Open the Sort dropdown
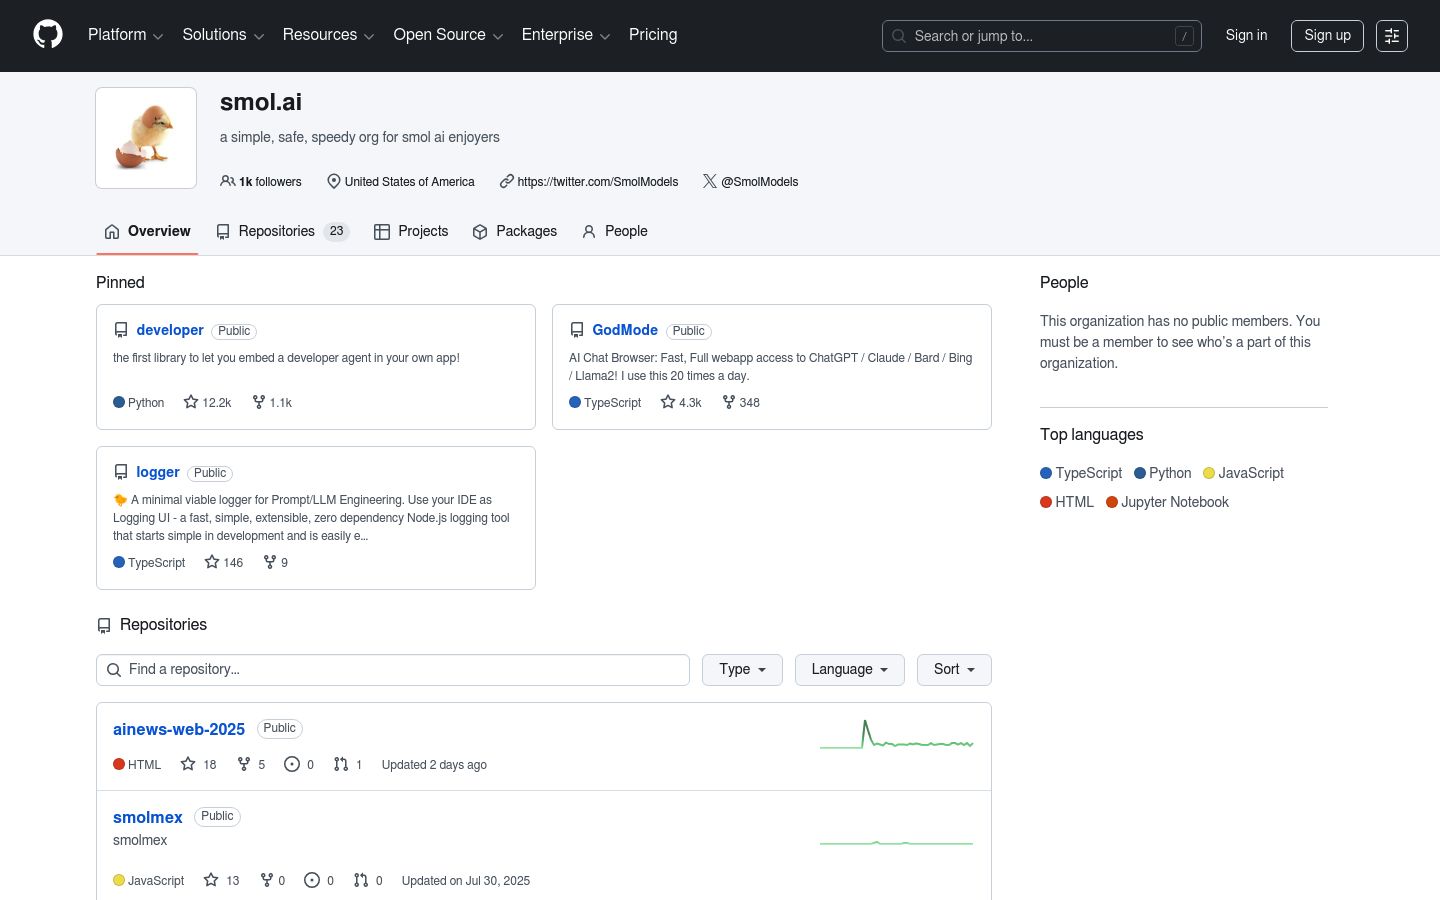 click(x=954, y=670)
